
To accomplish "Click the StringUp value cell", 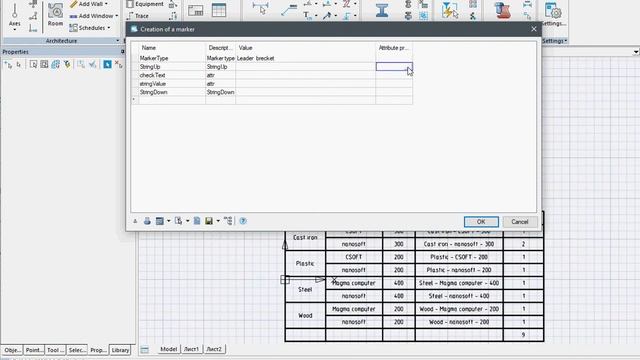I will (x=305, y=67).
